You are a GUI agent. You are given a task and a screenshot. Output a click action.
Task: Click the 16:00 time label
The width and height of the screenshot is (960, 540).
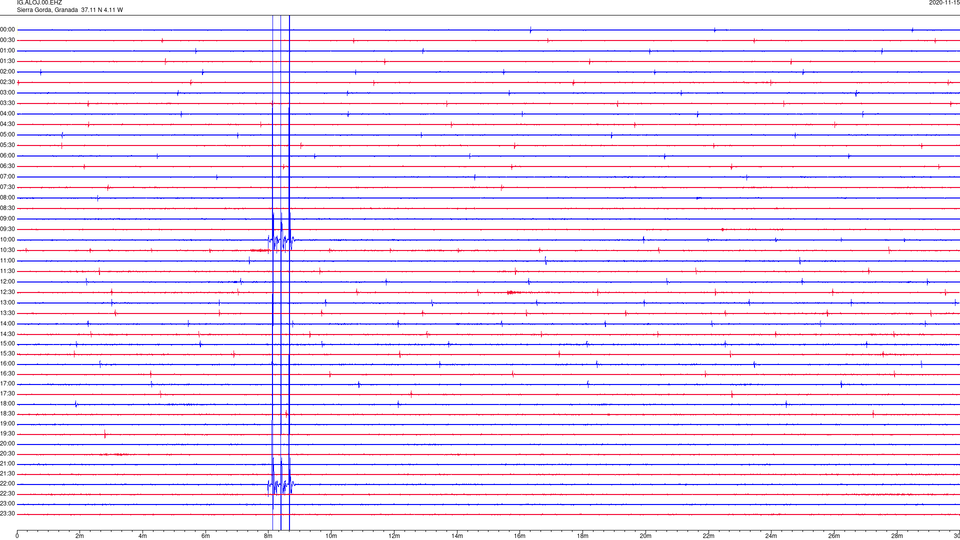(x=8, y=364)
